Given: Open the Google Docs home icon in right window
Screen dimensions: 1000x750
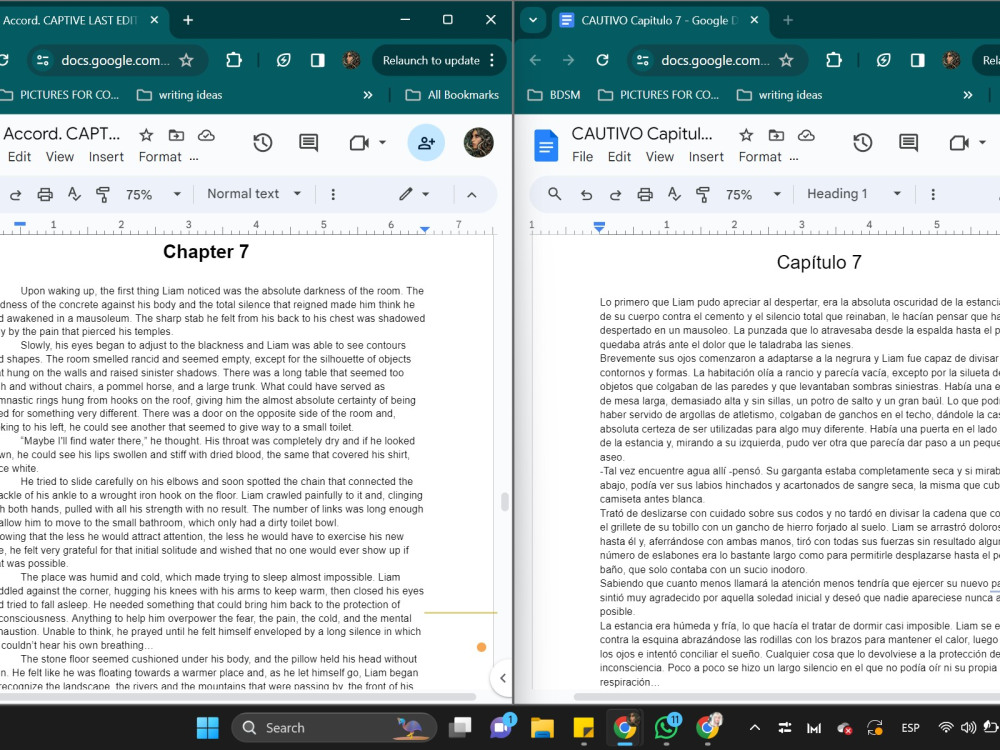Looking at the screenshot, I should (546, 145).
